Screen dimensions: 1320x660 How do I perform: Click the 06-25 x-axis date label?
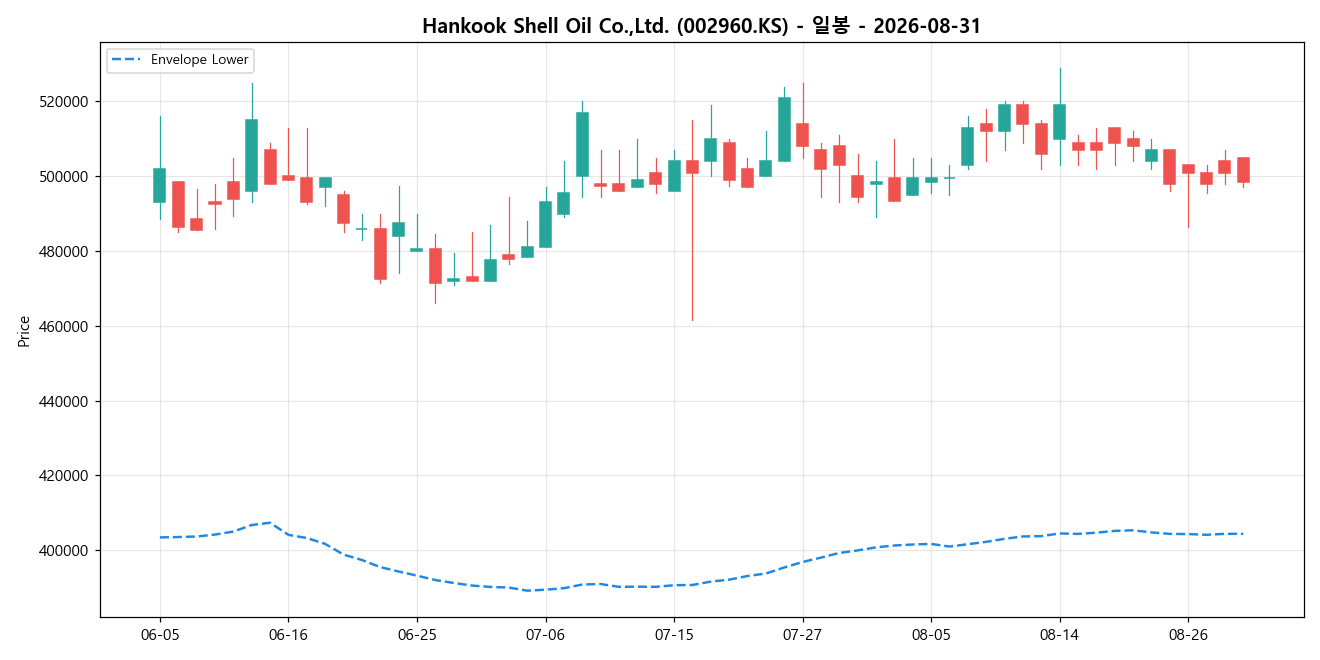pos(417,634)
